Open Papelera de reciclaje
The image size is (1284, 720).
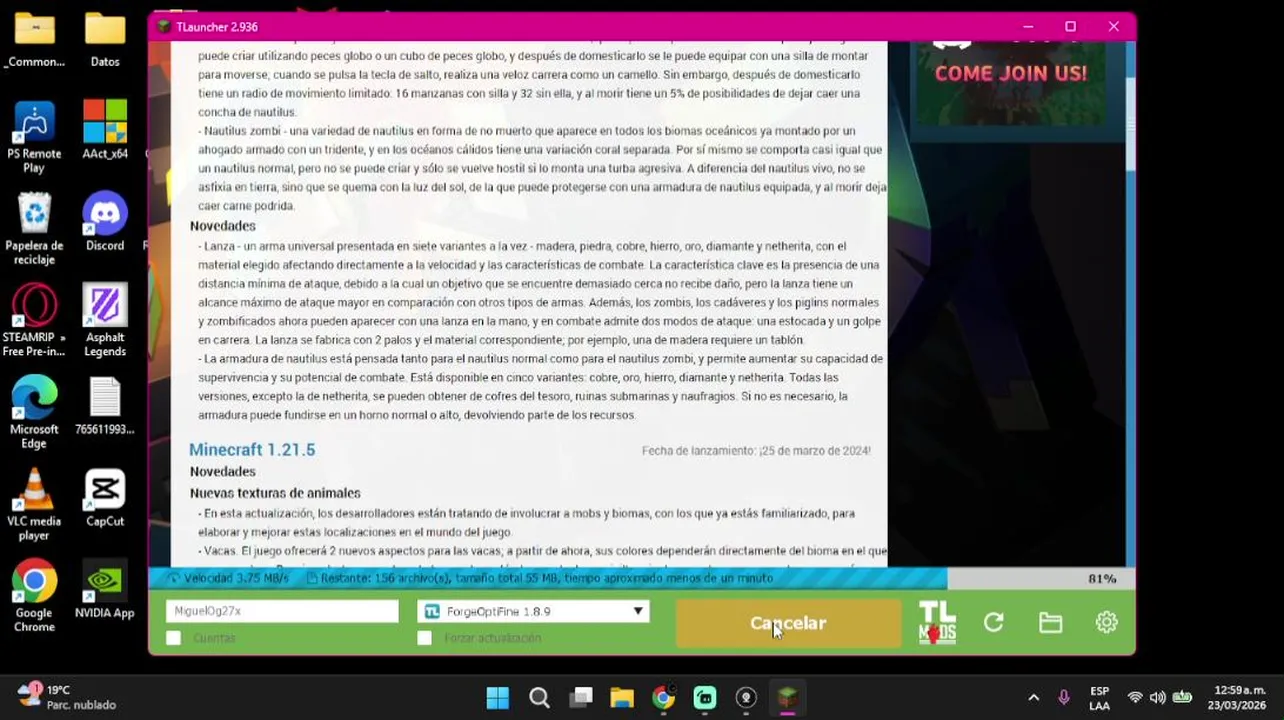point(34,229)
